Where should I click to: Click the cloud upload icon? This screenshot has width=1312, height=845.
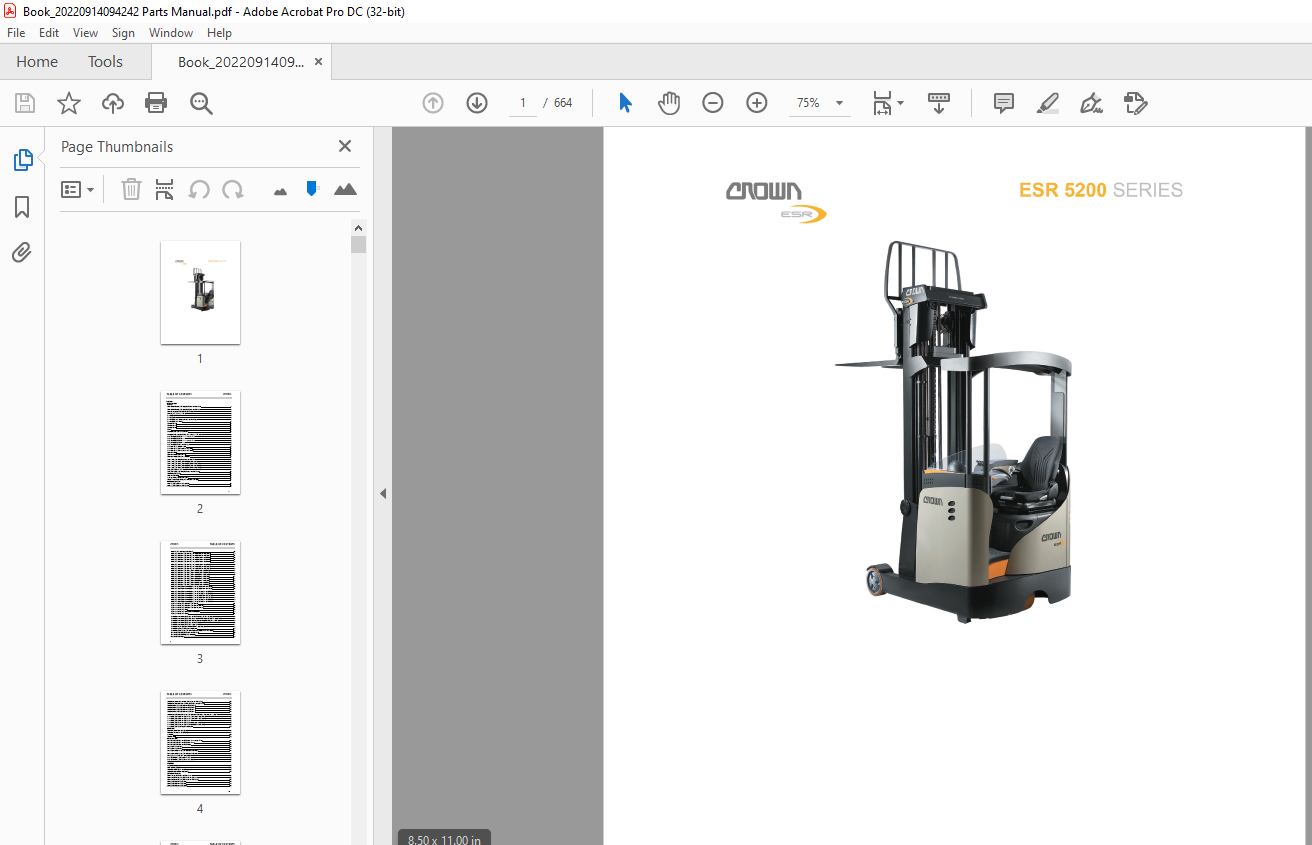pyautogui.click(x=113, y=103)
